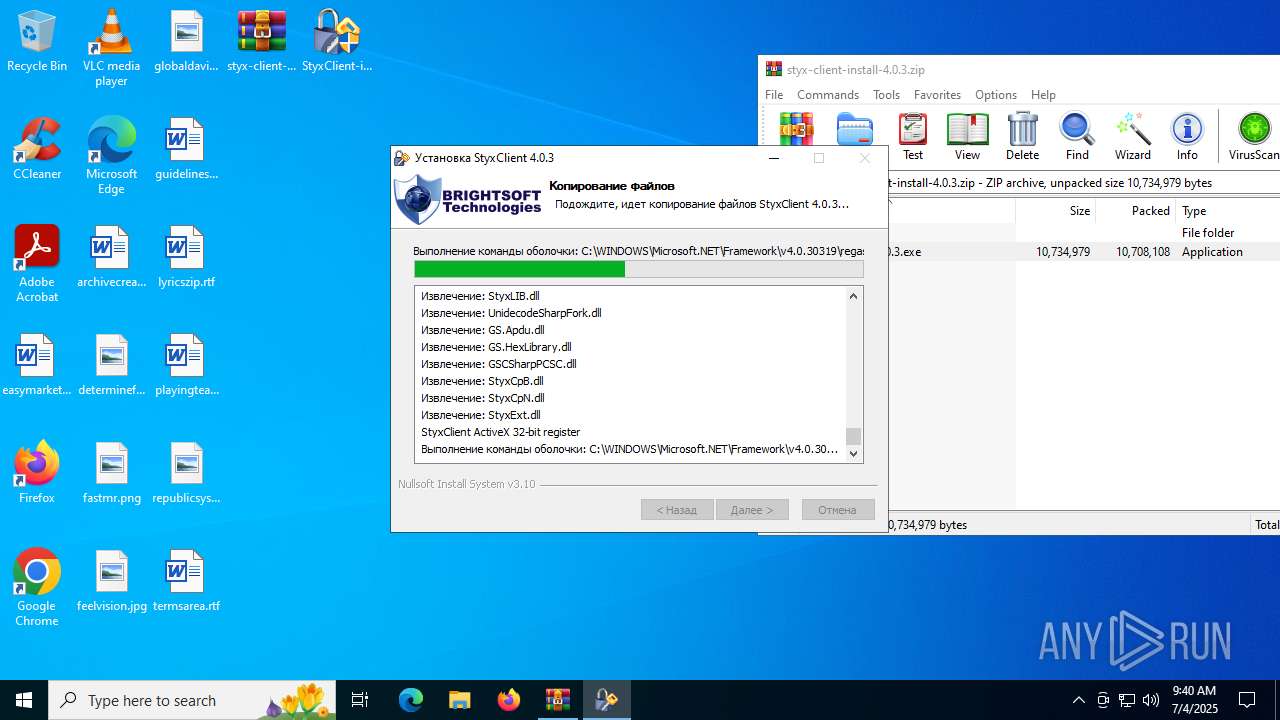Click WinRAR Find toolbar icon
Viewport: 1280px width, 720px height.
1077,137
